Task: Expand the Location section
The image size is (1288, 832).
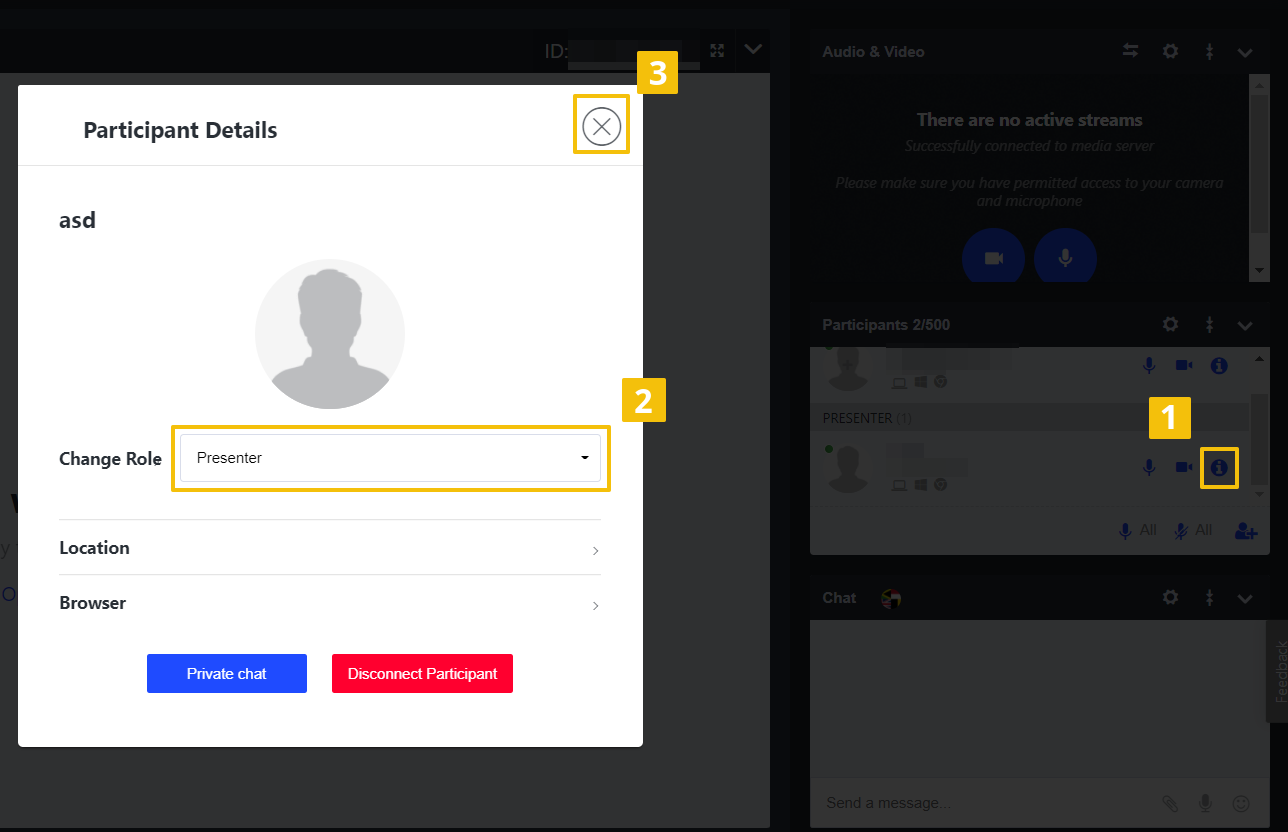Action: click(329, 548)
